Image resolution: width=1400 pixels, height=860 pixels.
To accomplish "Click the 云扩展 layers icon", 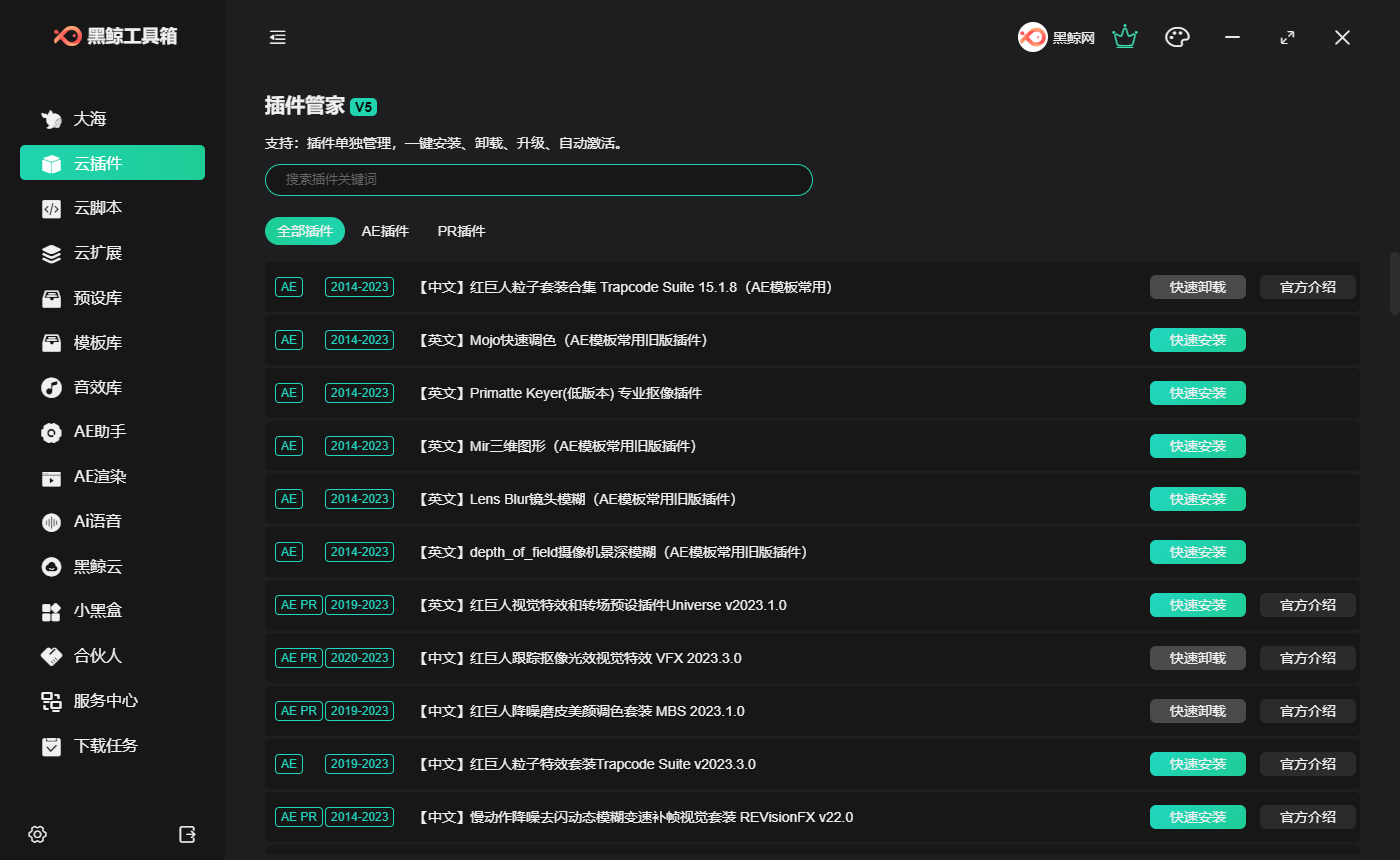I will tap(51, 253).
